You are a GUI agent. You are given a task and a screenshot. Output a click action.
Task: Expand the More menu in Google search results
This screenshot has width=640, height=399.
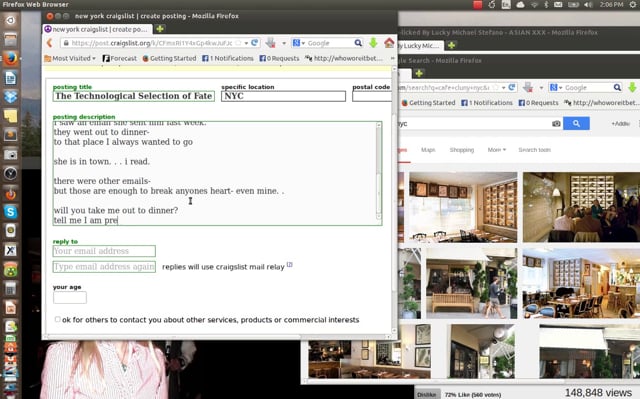[x=496, y=150]
